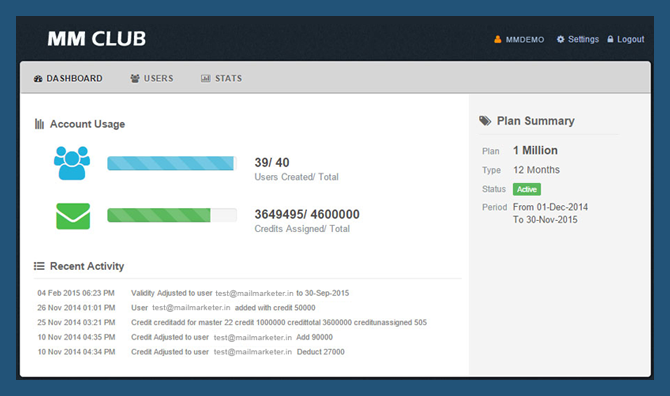Viewport: 670px width, 396px height.
Task: Click the list icon beside Recent Activity
Action: pyautogui.click(x=39, y=266)
